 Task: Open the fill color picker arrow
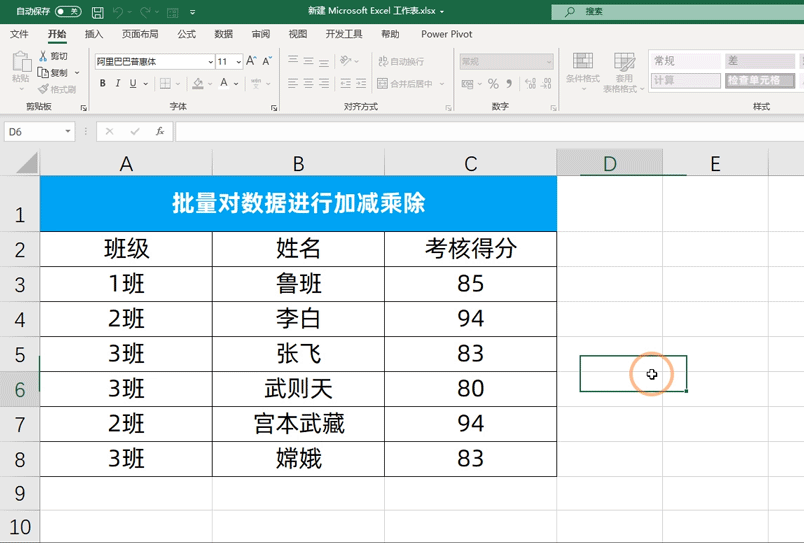[210, 84]
